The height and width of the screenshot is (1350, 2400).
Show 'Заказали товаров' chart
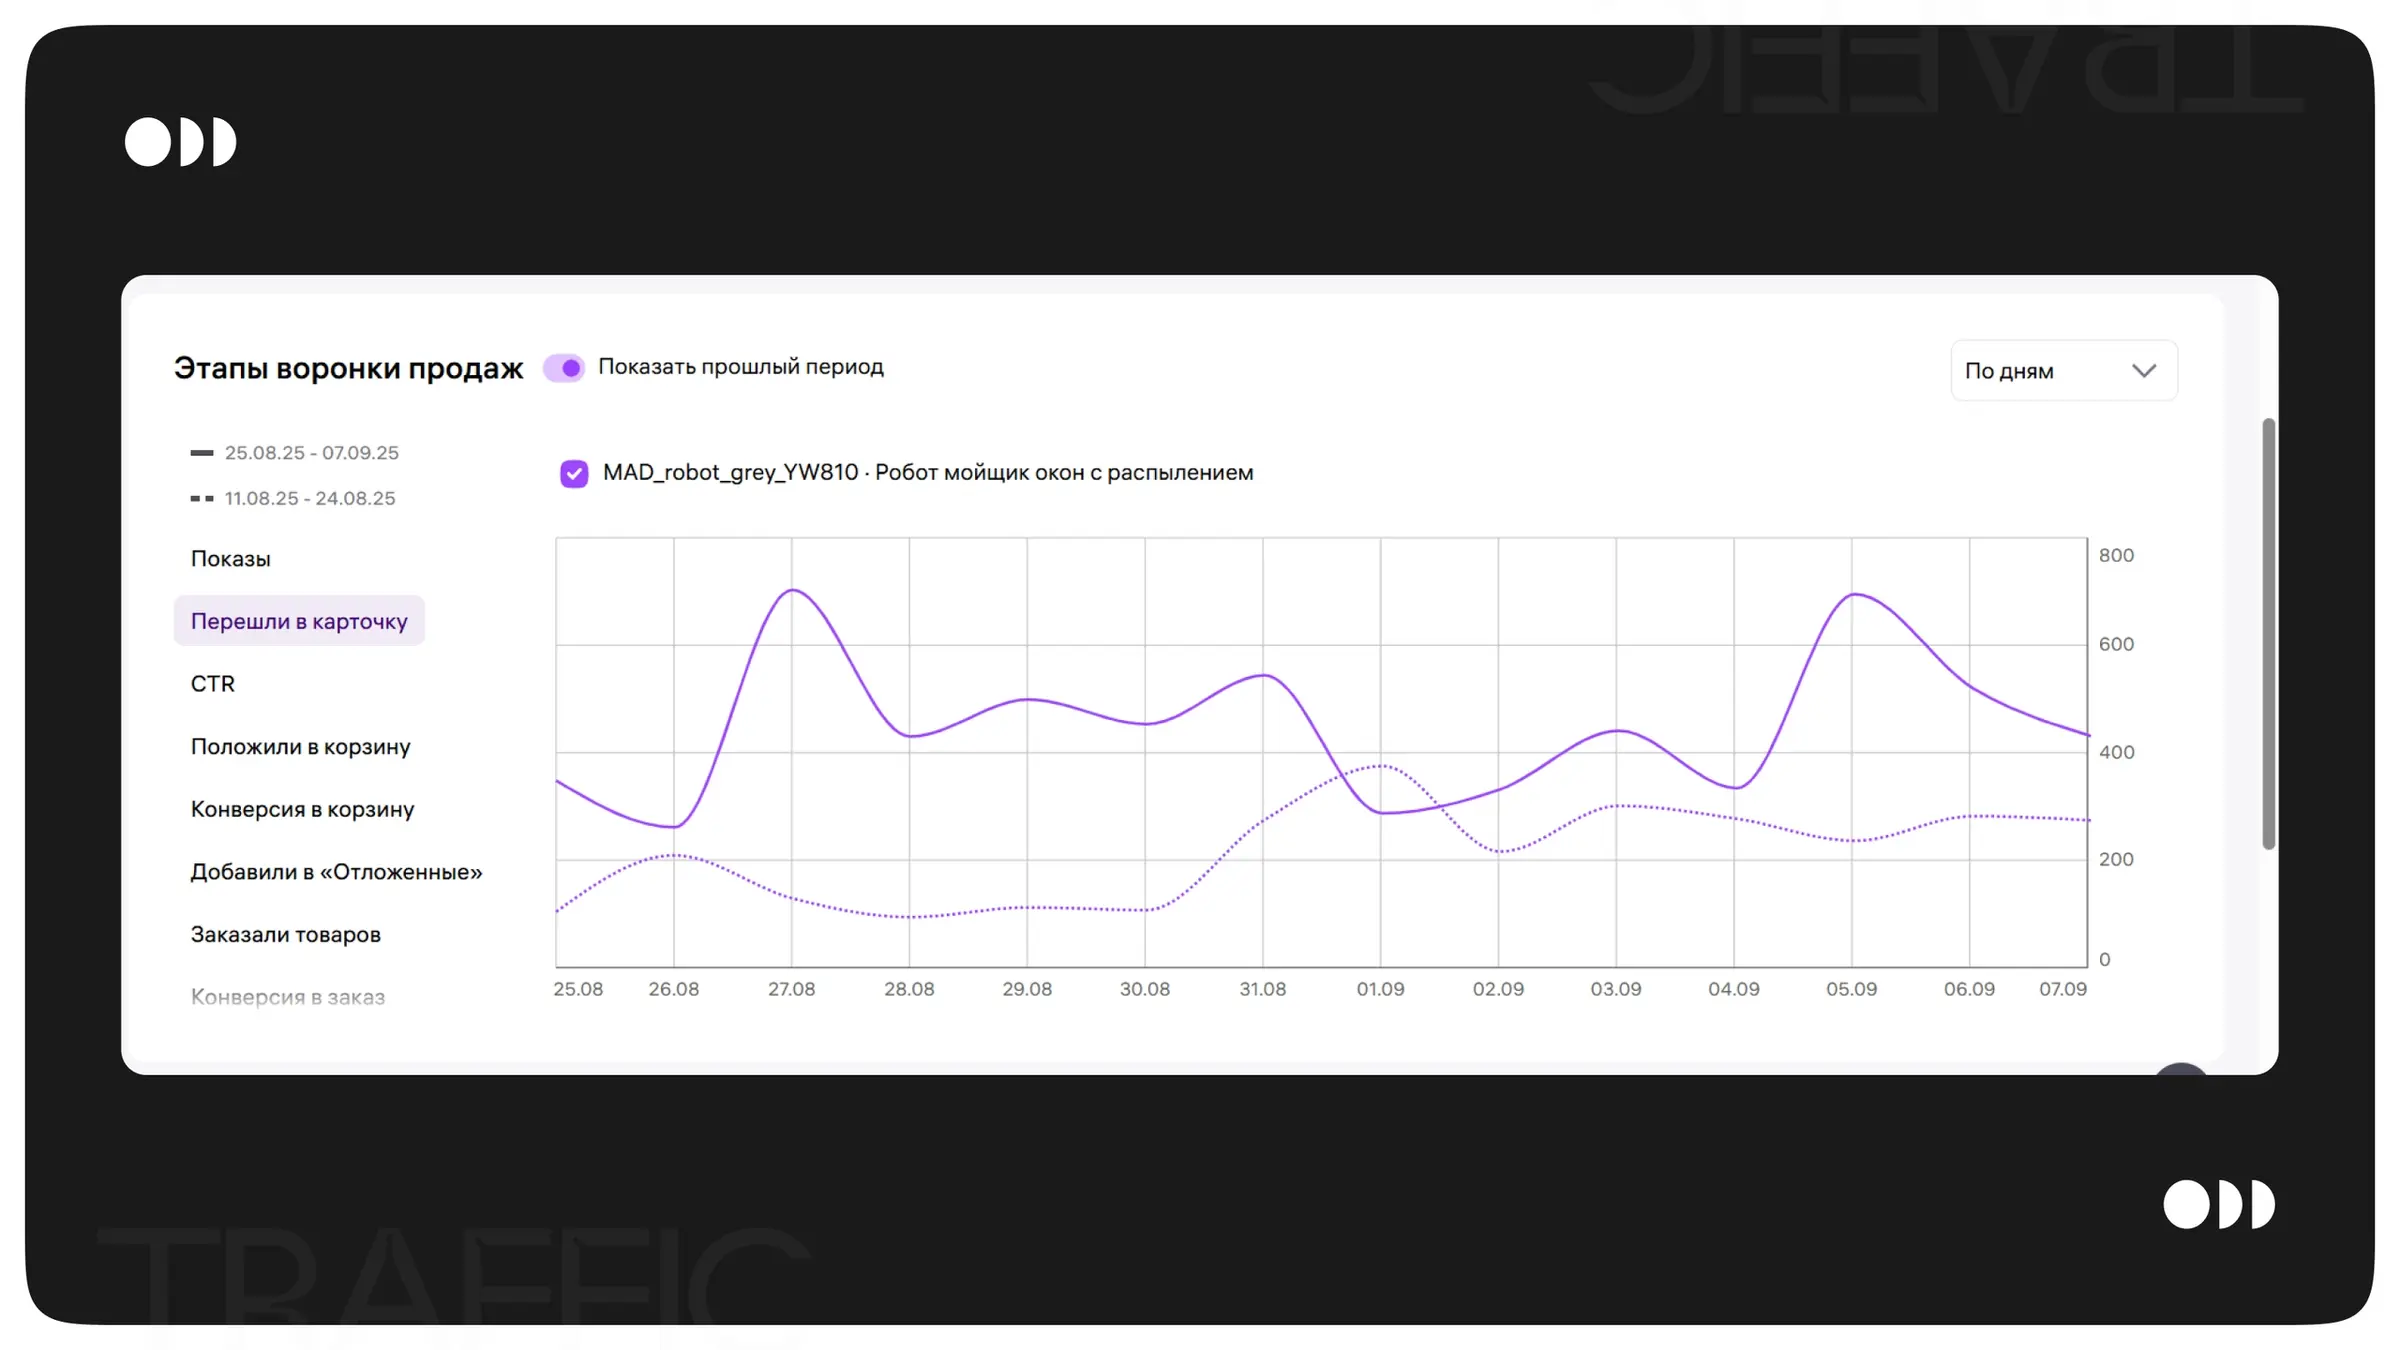point(285,934)
